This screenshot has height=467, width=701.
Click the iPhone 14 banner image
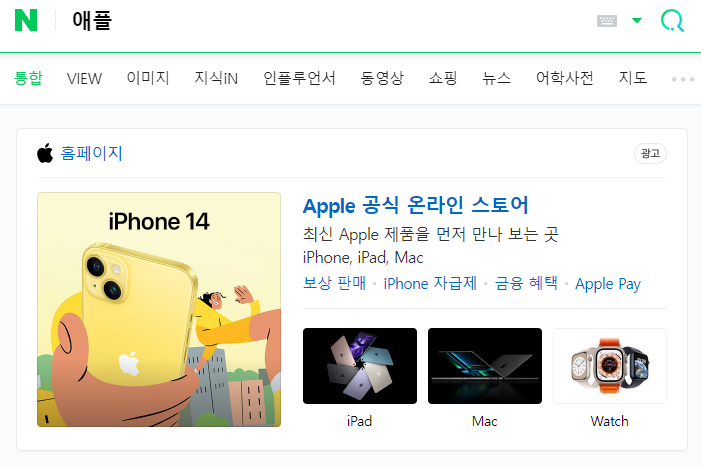(159, 310)
